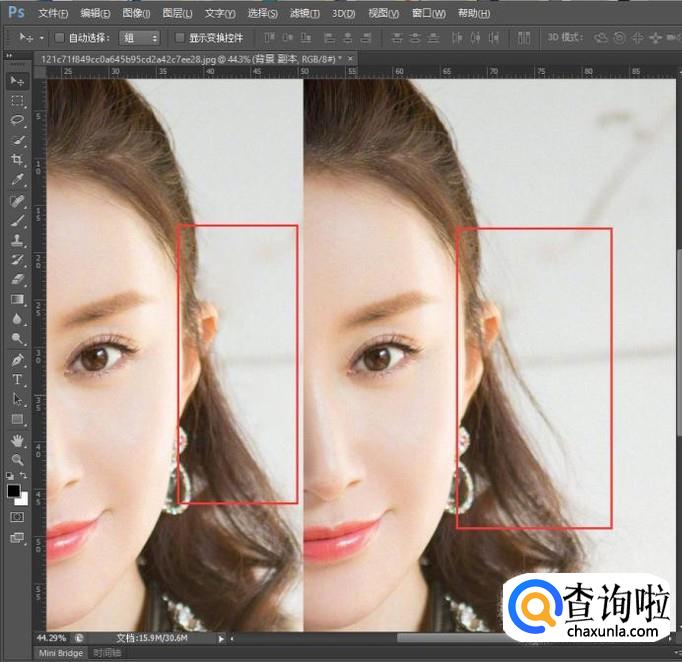Enable the 自动选择 checkbox
The image size is (682, 662).
pyautogui.click(x=60, y=38)
